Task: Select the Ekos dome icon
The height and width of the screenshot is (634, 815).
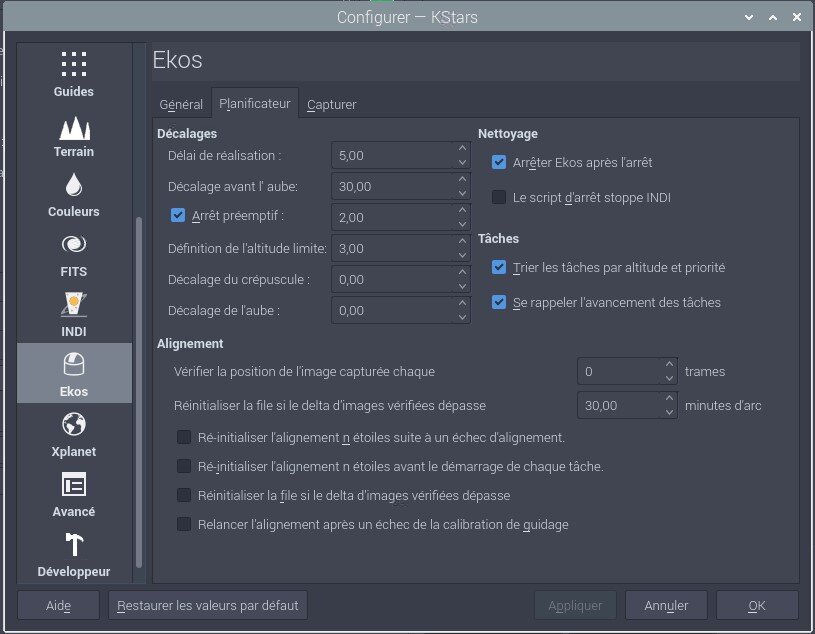Action: pyautogui.click(x=74, y=364)
